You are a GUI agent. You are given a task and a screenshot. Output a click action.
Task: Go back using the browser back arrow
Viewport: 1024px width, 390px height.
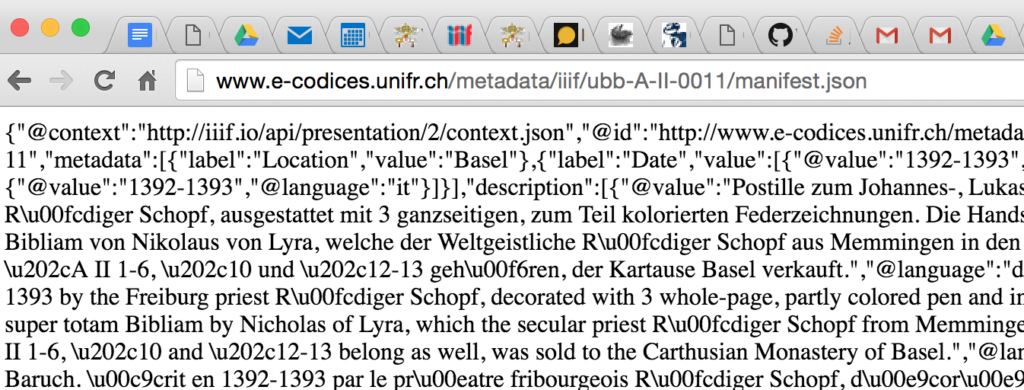[x=20, y=81]
